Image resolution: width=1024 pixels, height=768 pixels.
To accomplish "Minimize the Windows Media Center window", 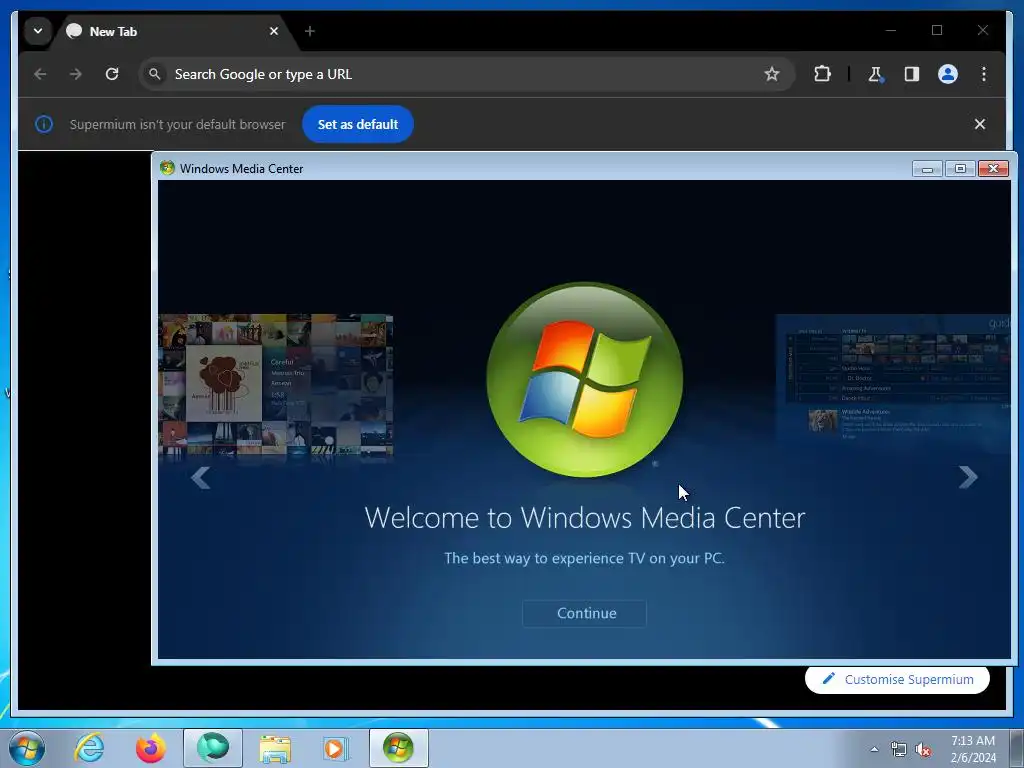I will pyautogui.click(x=927, y=168).
